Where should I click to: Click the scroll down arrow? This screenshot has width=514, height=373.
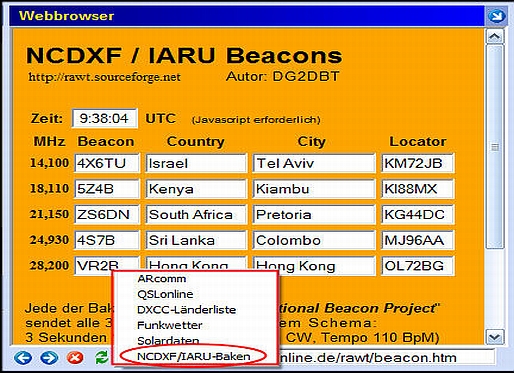click(x=495, y=337)
